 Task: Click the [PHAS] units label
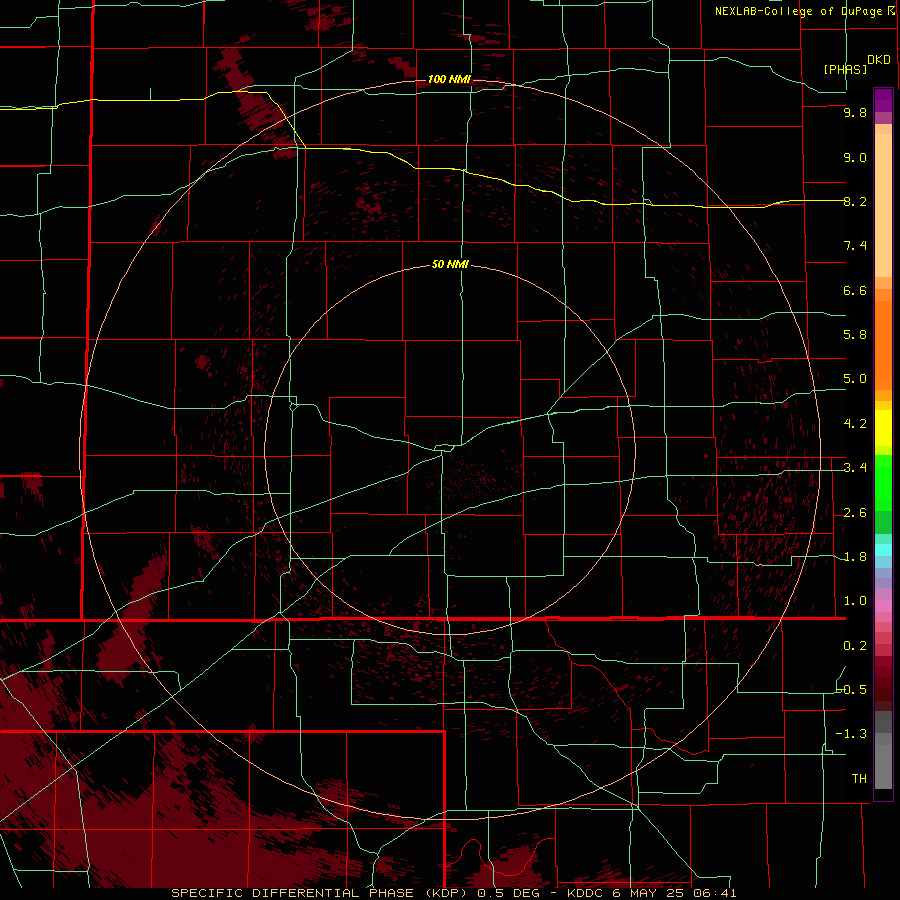tap(845, 69)
